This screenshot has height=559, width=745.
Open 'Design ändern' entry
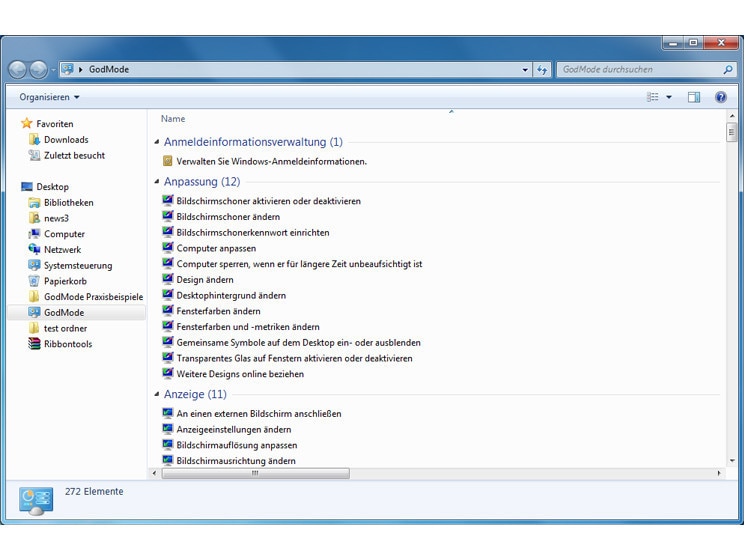pyautogui.click(x=204, y=280)
